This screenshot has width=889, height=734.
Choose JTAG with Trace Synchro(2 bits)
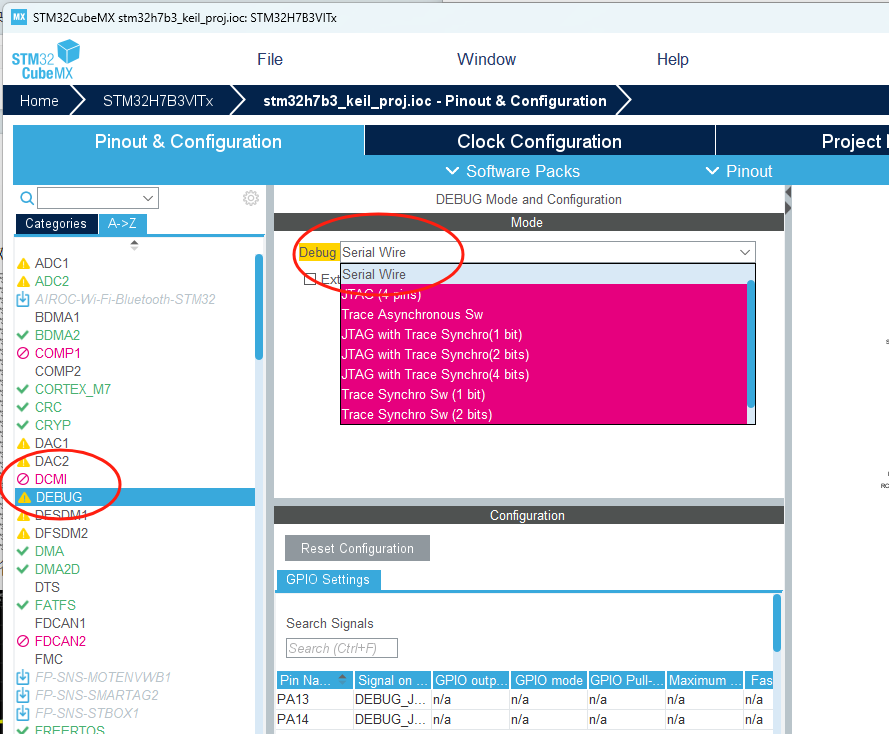[544, 354]
